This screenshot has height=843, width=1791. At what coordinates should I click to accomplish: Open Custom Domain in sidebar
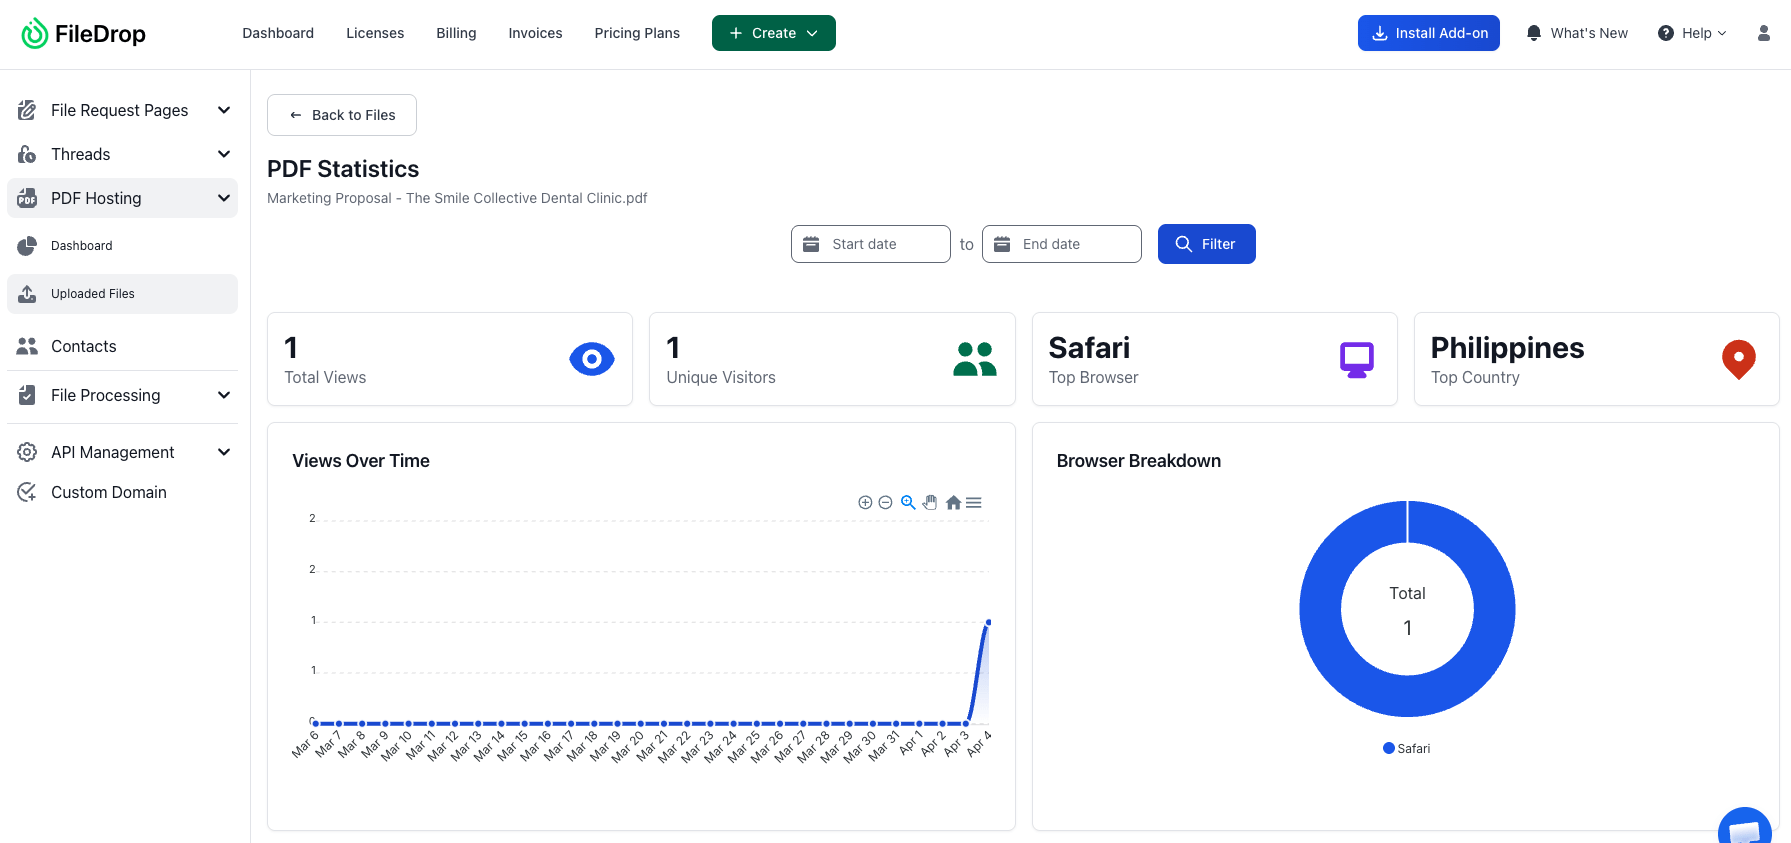[109, 492]
